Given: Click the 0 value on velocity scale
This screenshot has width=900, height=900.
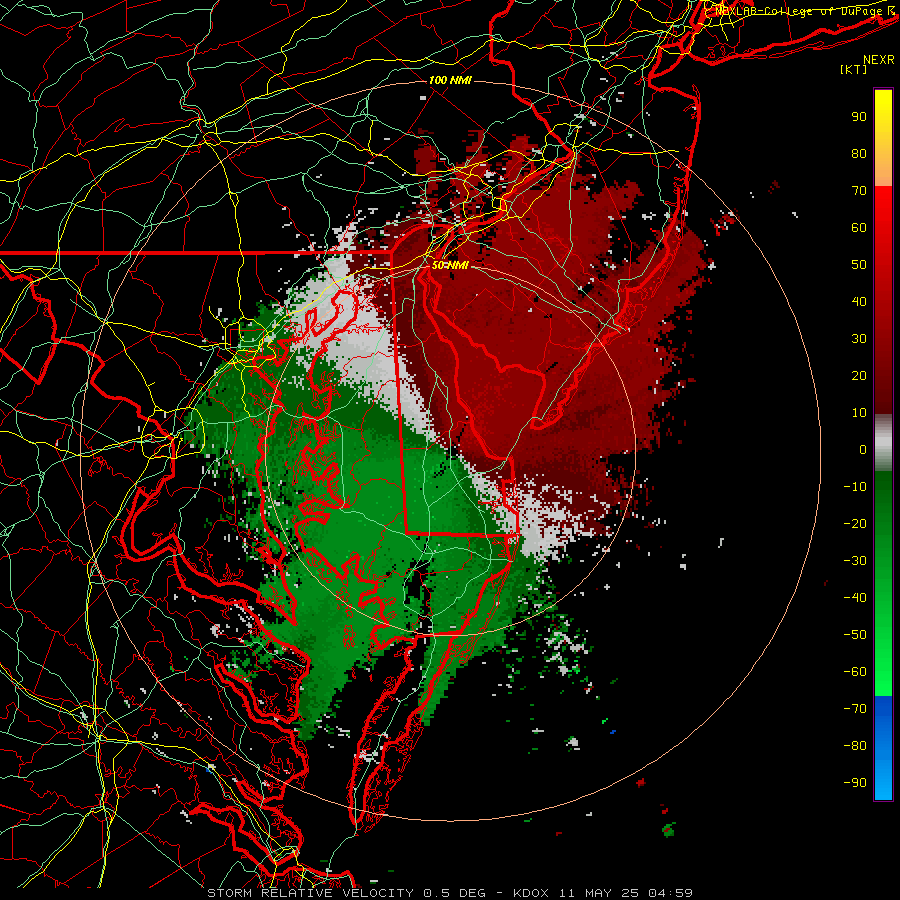Looking at the screenshot, I should [863, 449].
